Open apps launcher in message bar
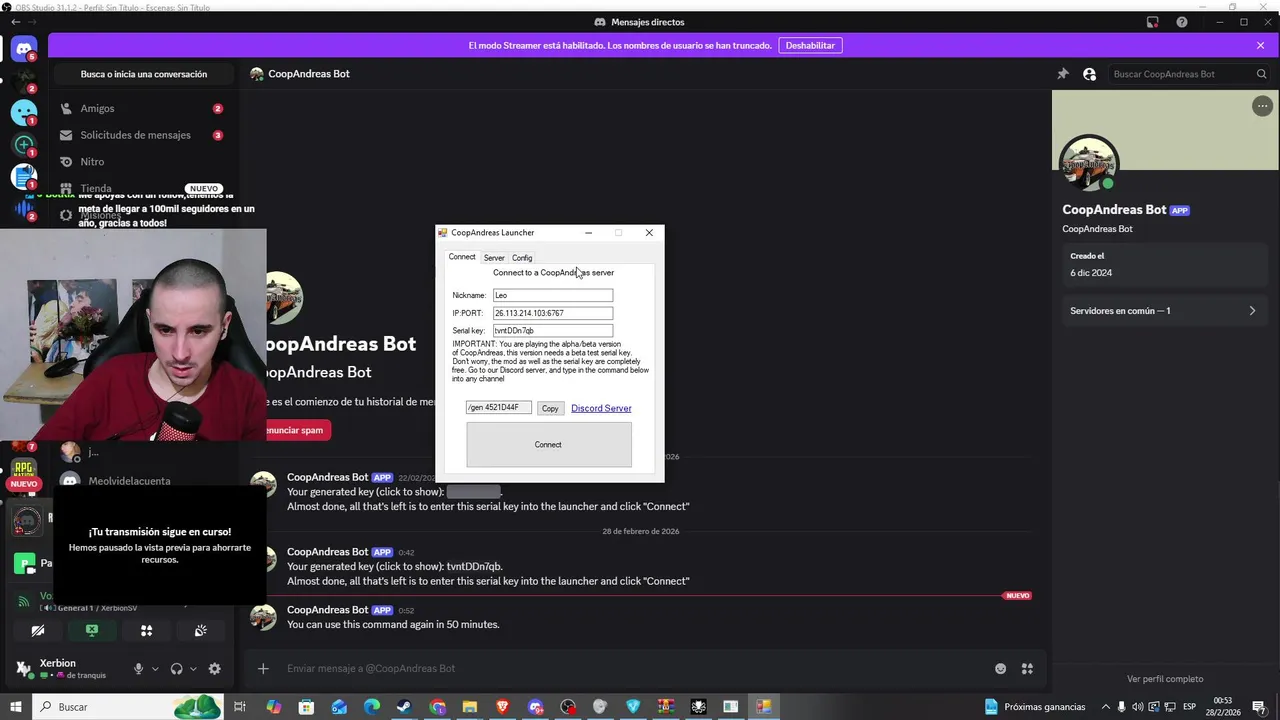Image resolution: width=1280 pixels, height=720 pixels. click(x=1027, y=669)
